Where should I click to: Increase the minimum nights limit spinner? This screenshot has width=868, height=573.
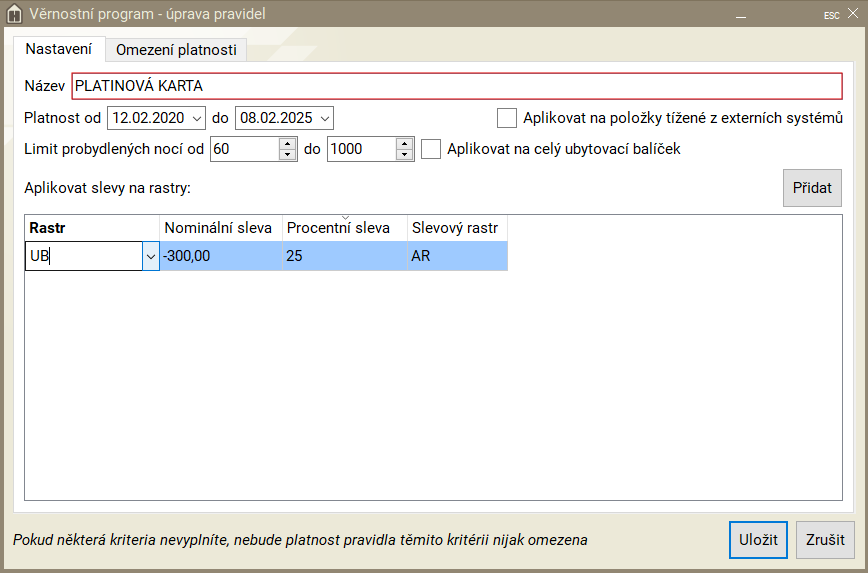coord(288,143)
